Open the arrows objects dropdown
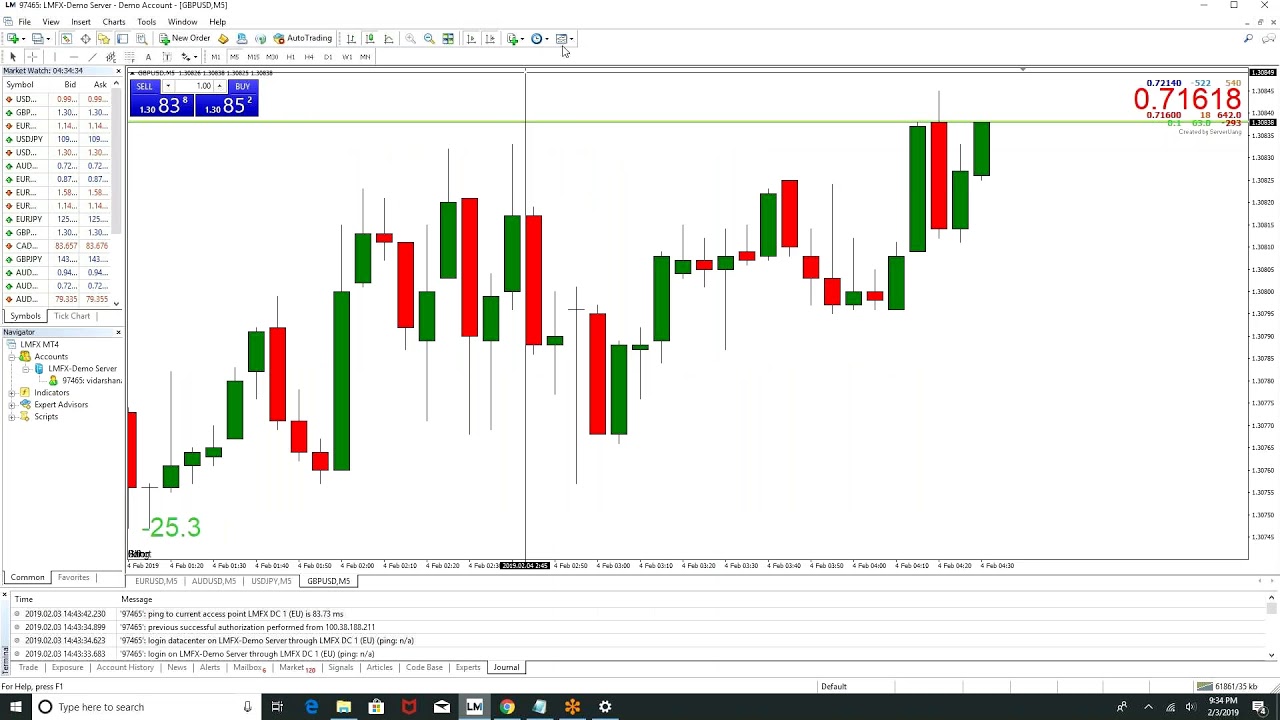 click(188, 56)
